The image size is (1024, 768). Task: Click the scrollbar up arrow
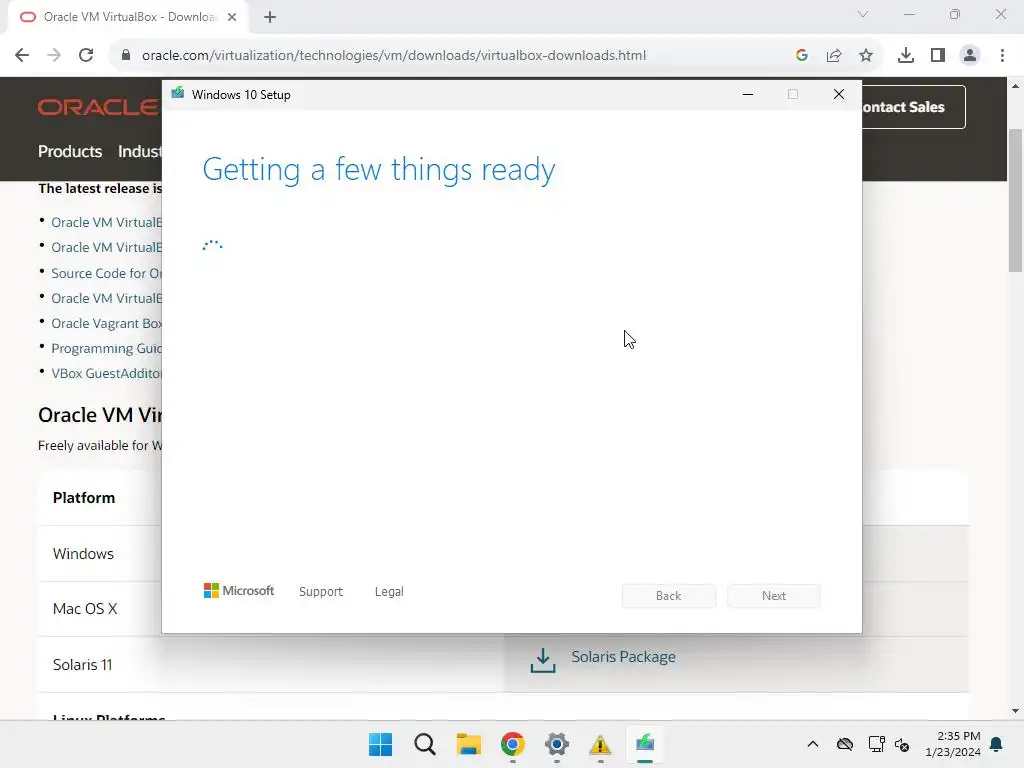1015,86
